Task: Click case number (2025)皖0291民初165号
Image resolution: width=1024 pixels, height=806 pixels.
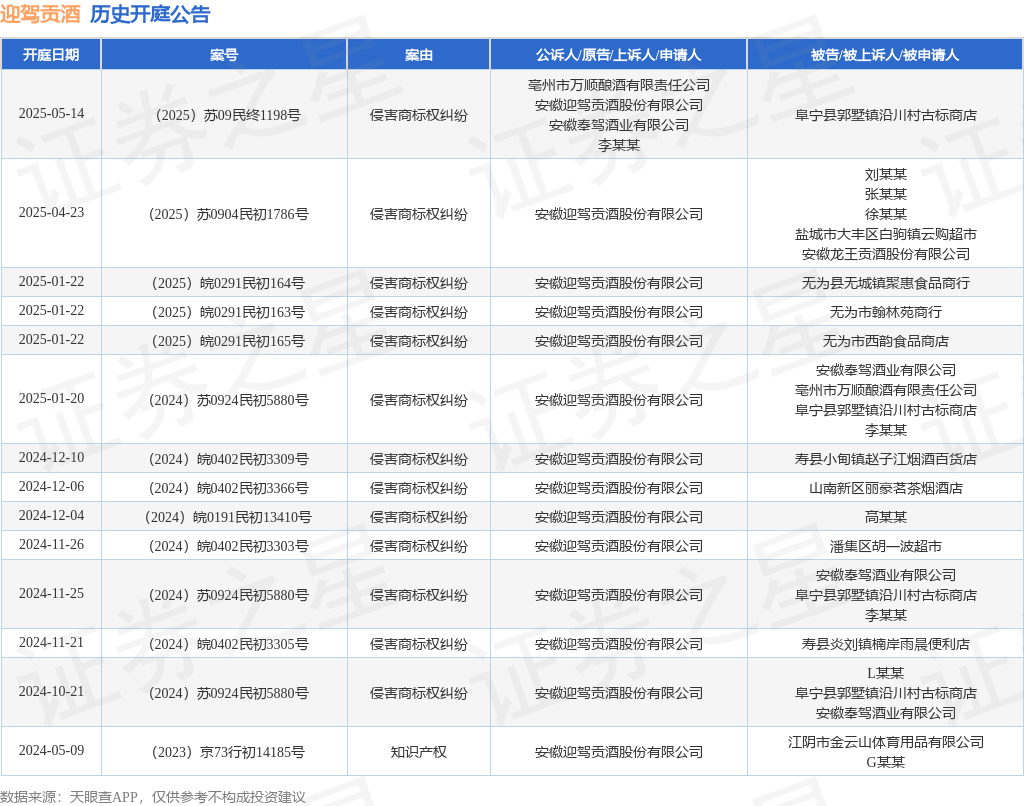Action: click(228, 341)
